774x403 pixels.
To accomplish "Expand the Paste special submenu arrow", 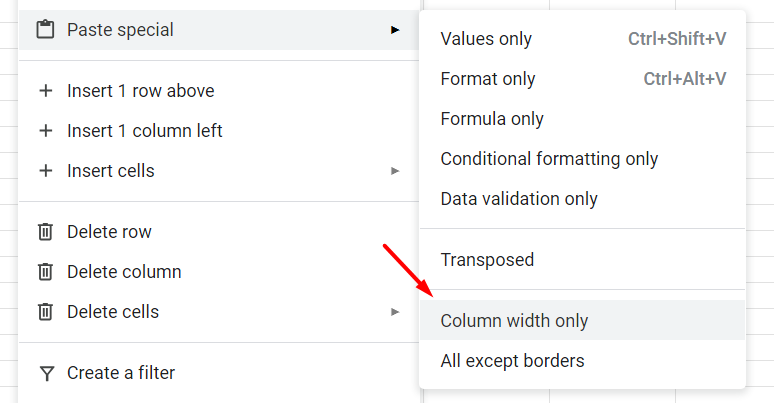I will click(x=395, y=30).
